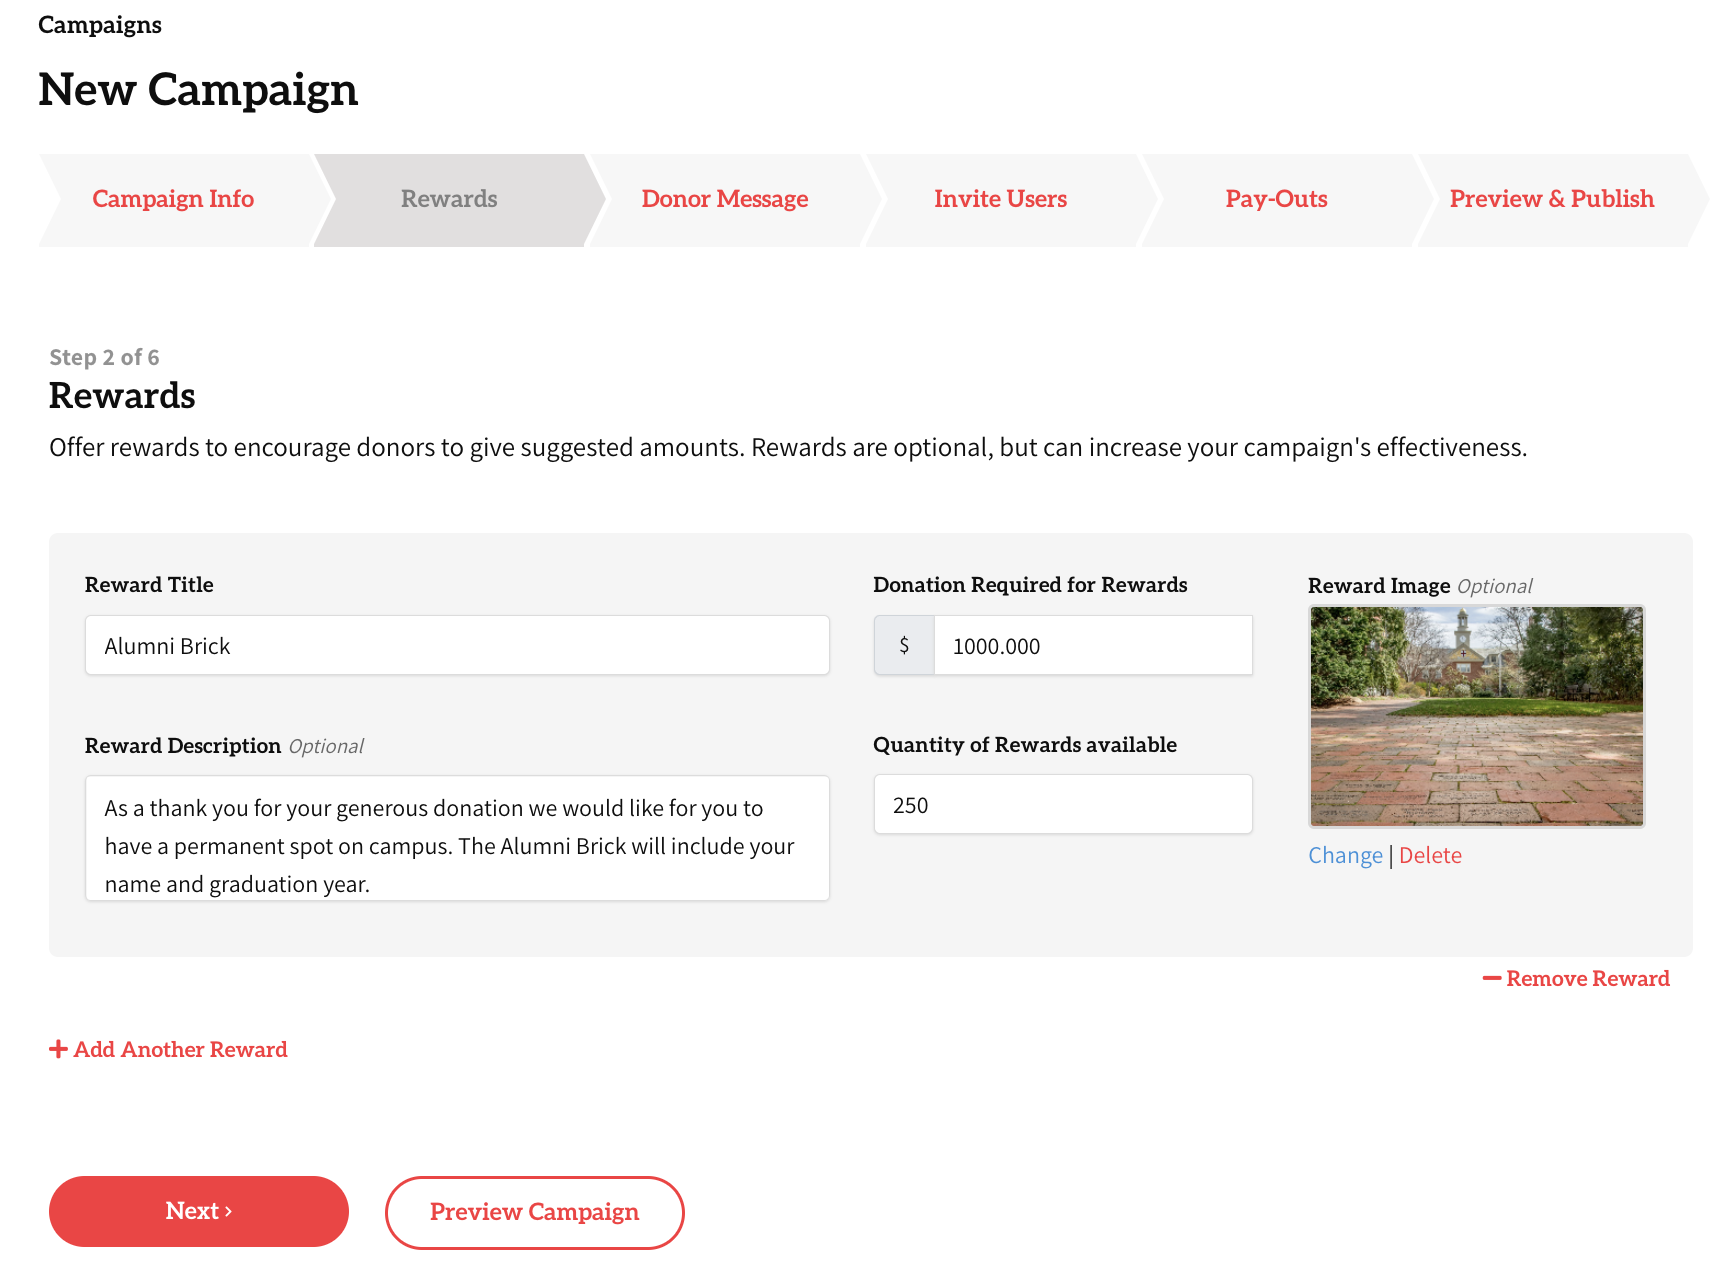Click the minus icon beside Remove Reward
Viewport: 1732px width, 1288px height.
[x=1491, y=978]
